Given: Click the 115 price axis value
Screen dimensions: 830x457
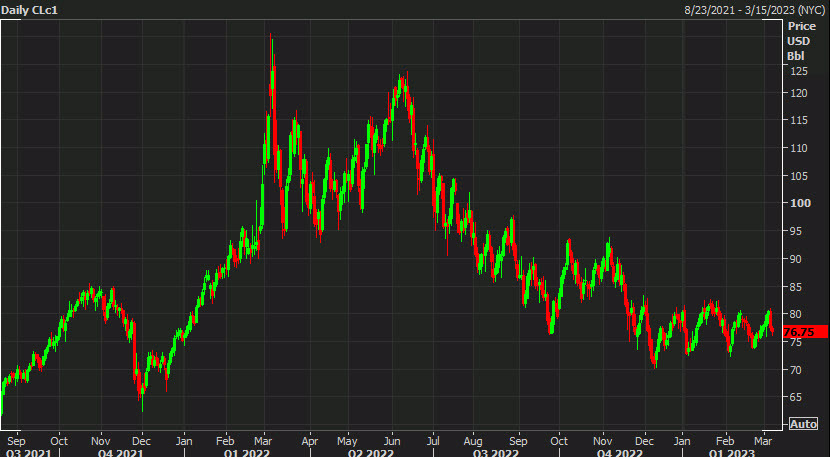Looking at the screenshot, I should (x=797, y=121).
